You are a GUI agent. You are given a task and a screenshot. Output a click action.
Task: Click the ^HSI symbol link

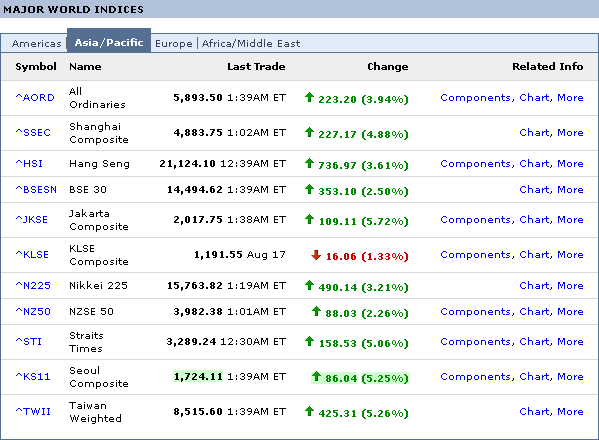click(29, 163)
